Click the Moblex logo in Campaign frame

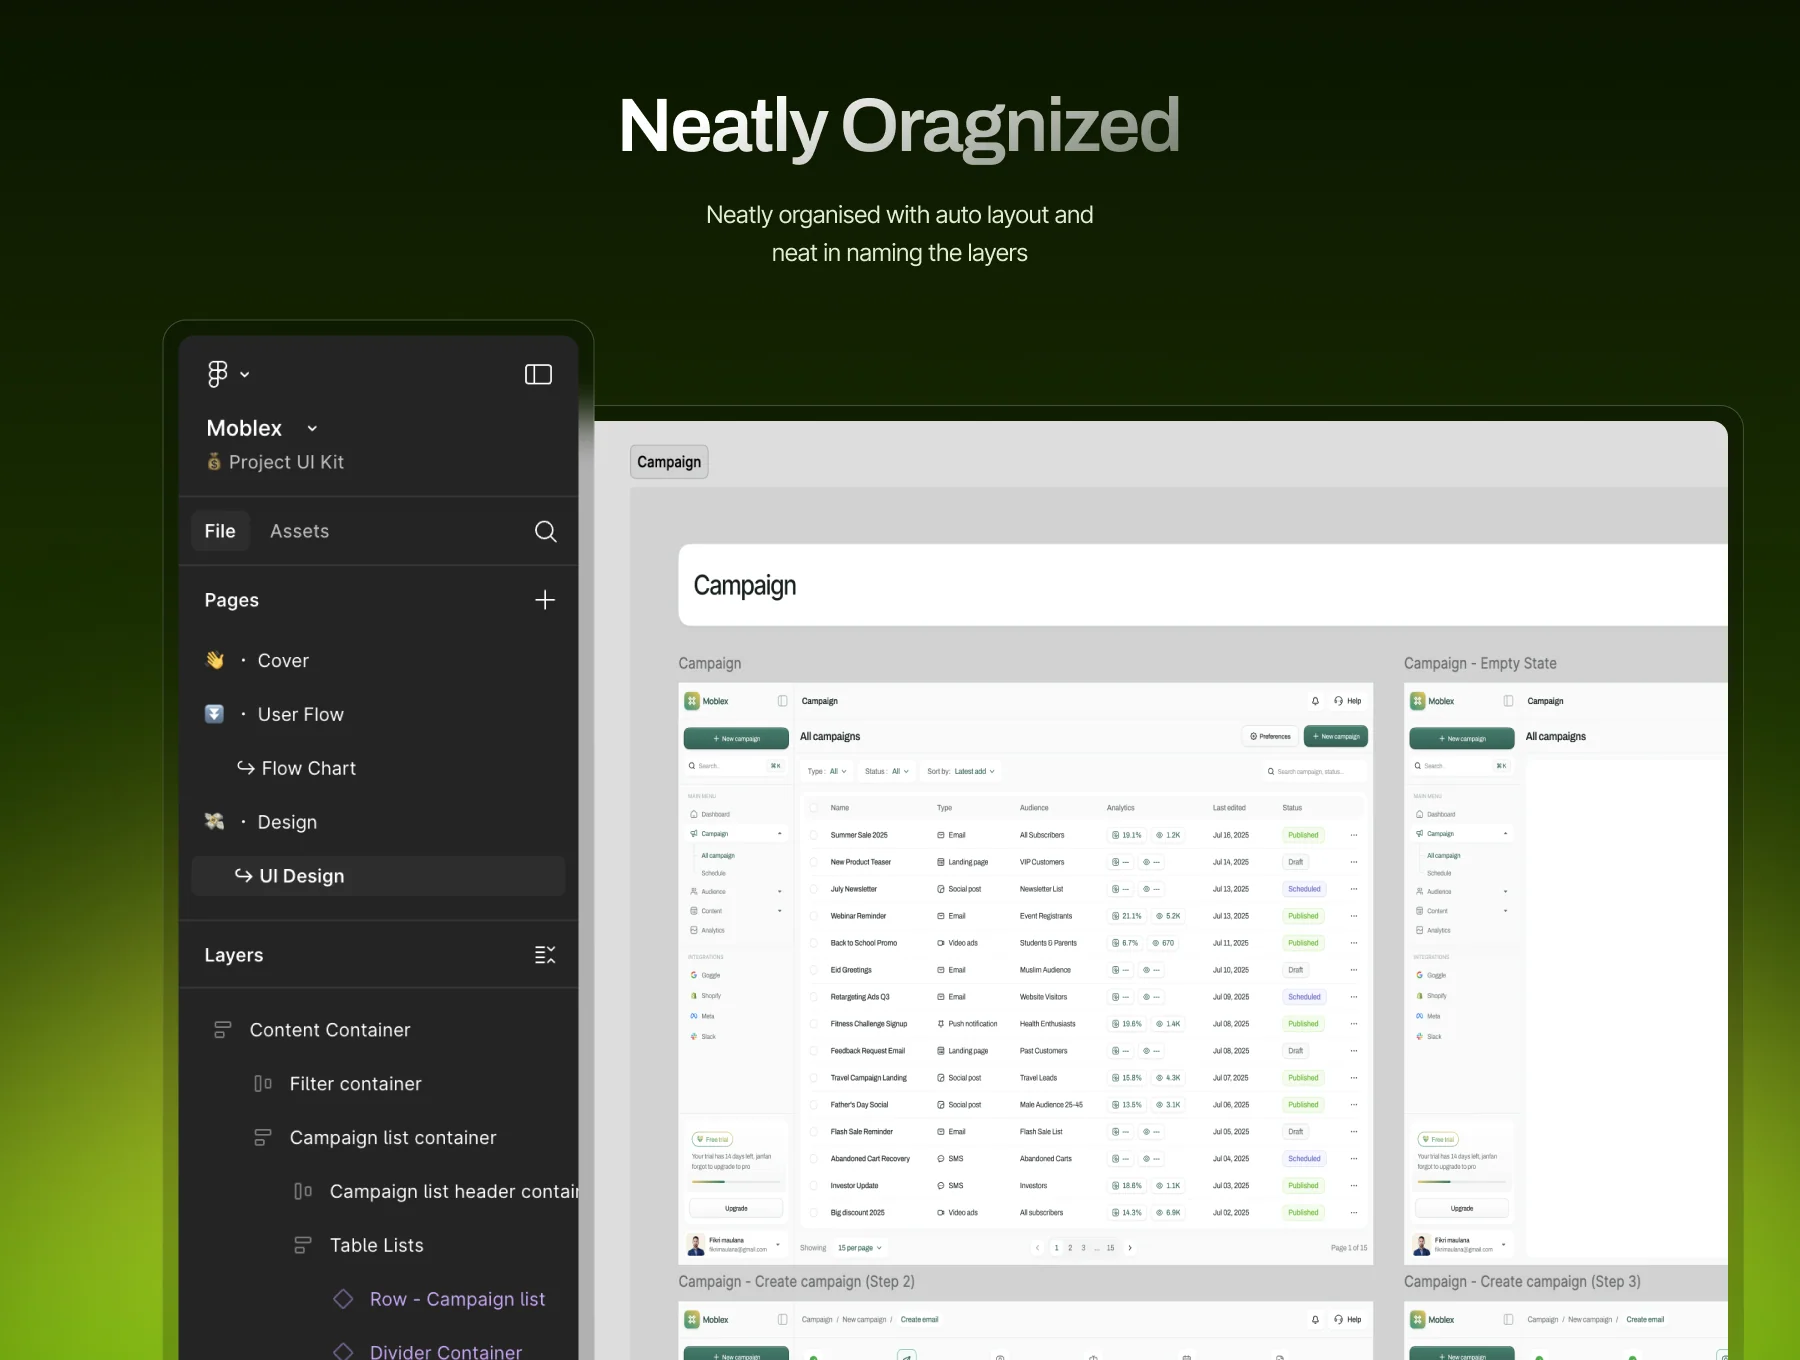point(692,701)
